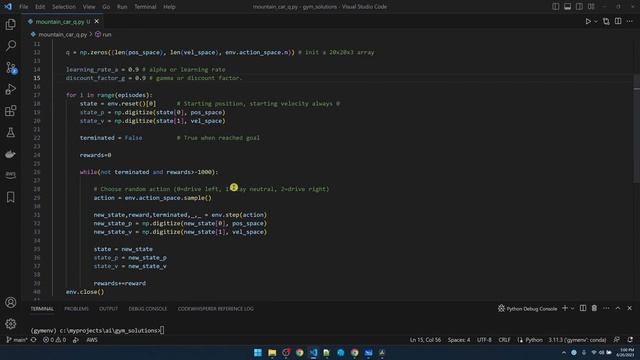The image size is (640, 360).
Task: Switch to the DEBUG CONSOLE panel tab
Action: (147, 309)
